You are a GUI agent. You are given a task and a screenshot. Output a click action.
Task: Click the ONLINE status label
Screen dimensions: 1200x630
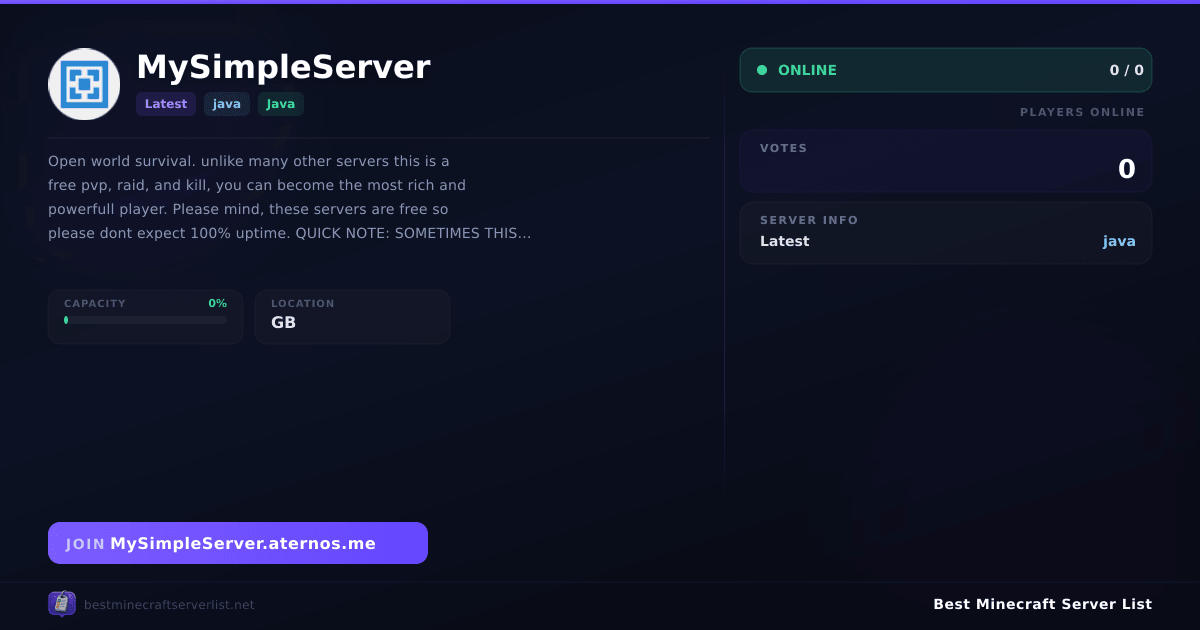tap(807, 70)
